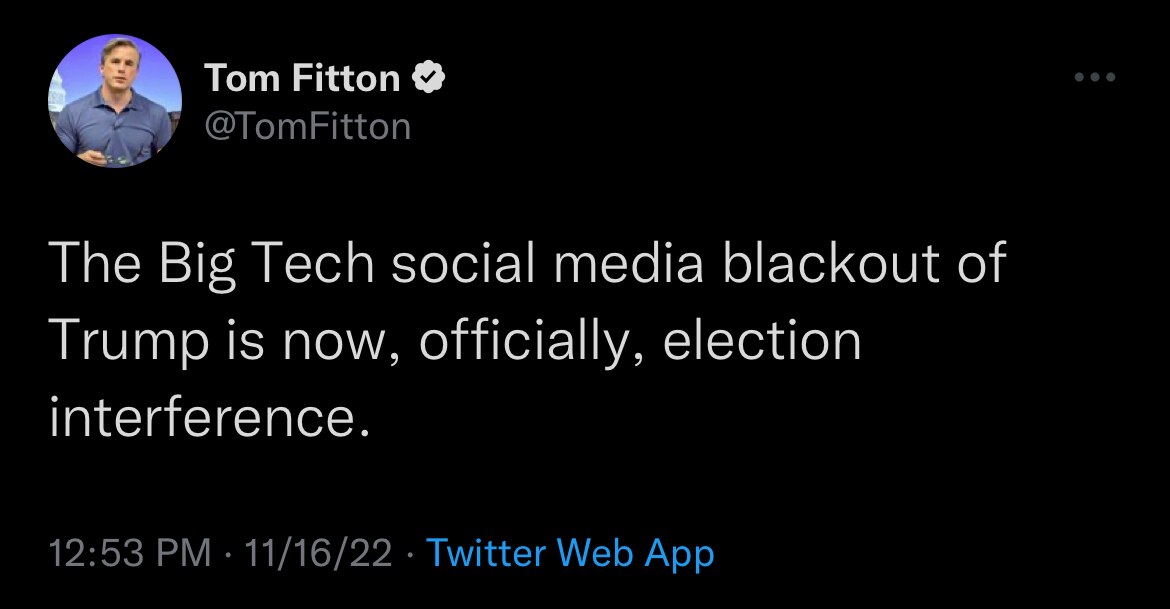Click the Tom Fitton display name
This screenshot has height=609, width=1170.
pyautogui.click(x=303, y=78)
